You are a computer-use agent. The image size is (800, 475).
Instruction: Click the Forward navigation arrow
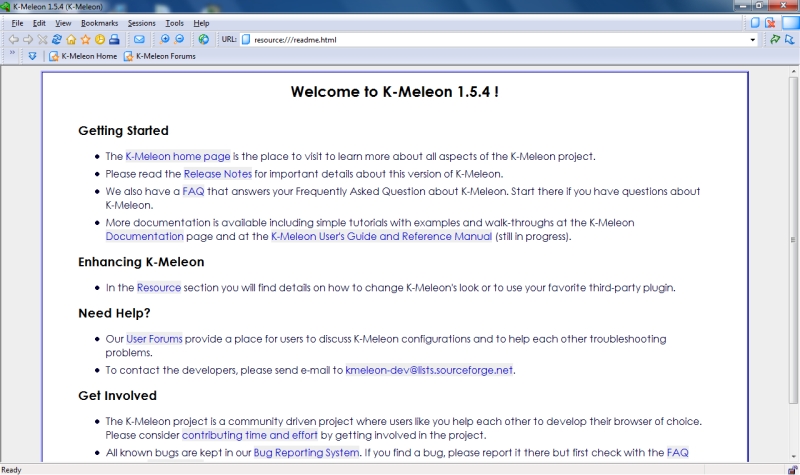(x=28, y=39)
